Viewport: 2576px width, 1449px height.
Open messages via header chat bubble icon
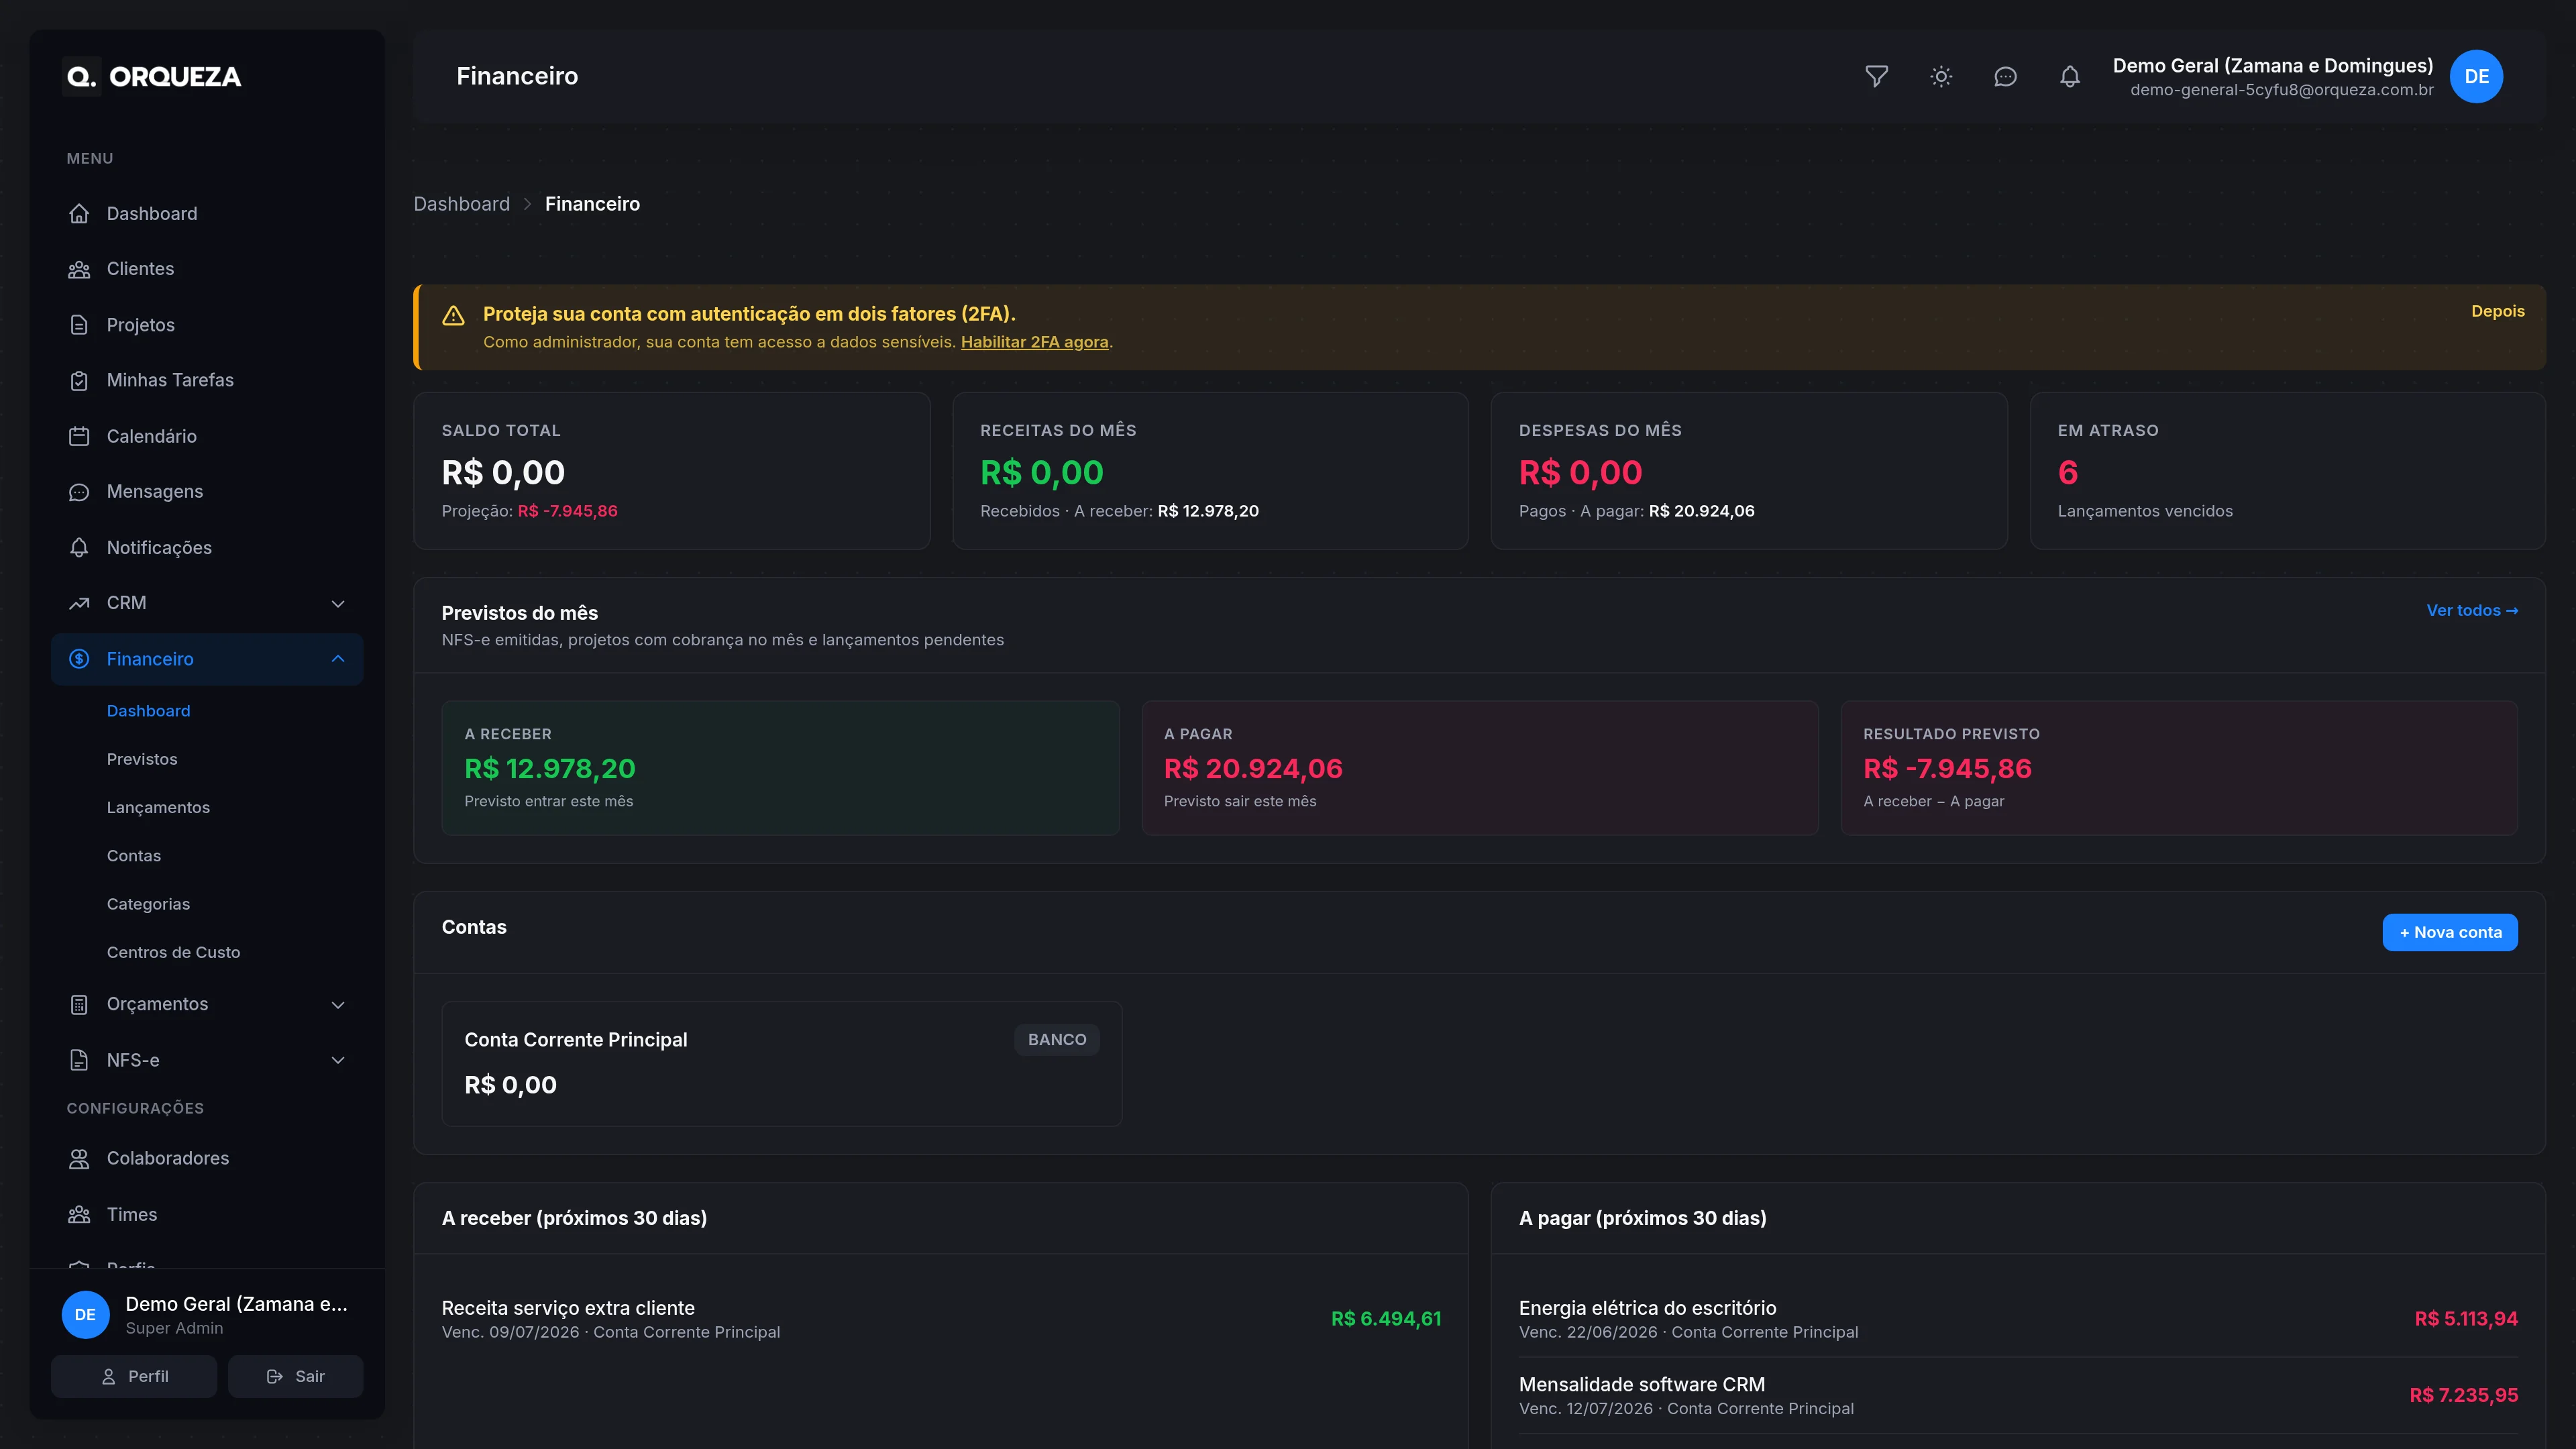coord(2005,77)
